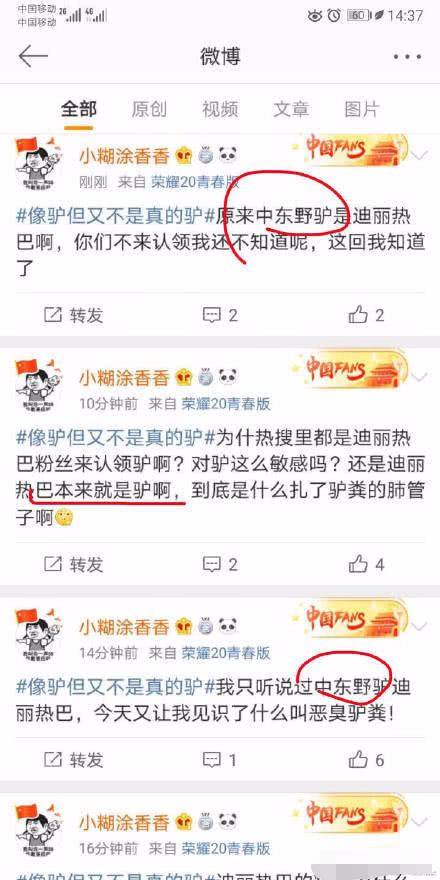Tap username 小糊涂香香 on second post
The height and width of the screenshot is (880, 440).
(x=123, y=378)
